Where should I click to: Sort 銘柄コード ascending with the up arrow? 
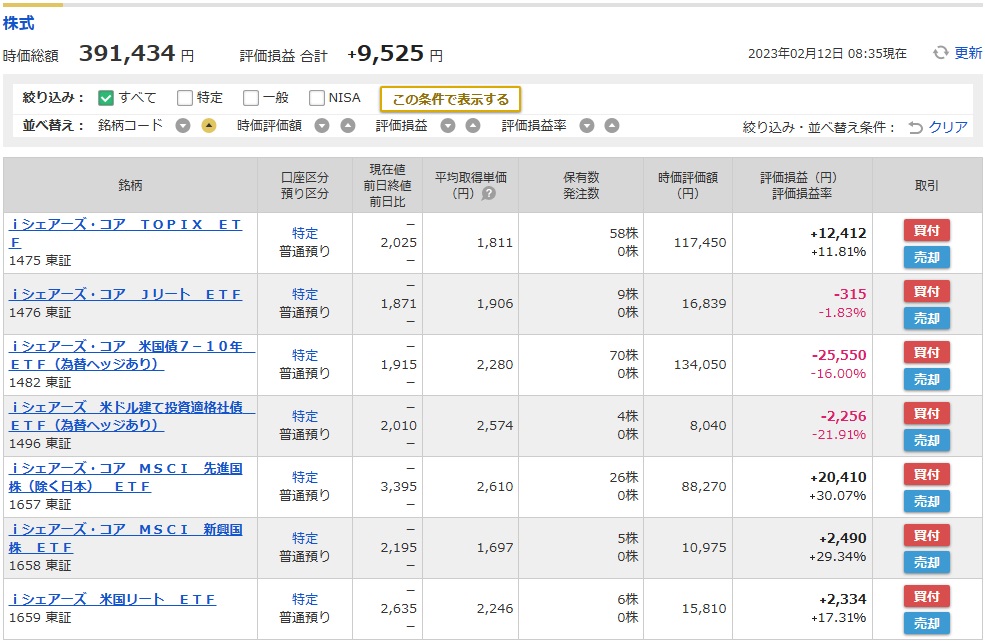point(209,126)
